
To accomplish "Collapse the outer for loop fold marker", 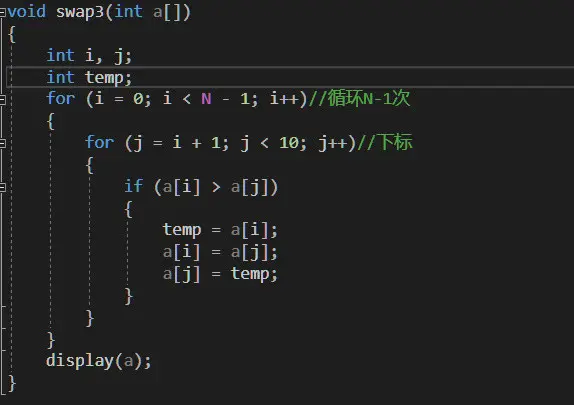I will tap(3, 99).
